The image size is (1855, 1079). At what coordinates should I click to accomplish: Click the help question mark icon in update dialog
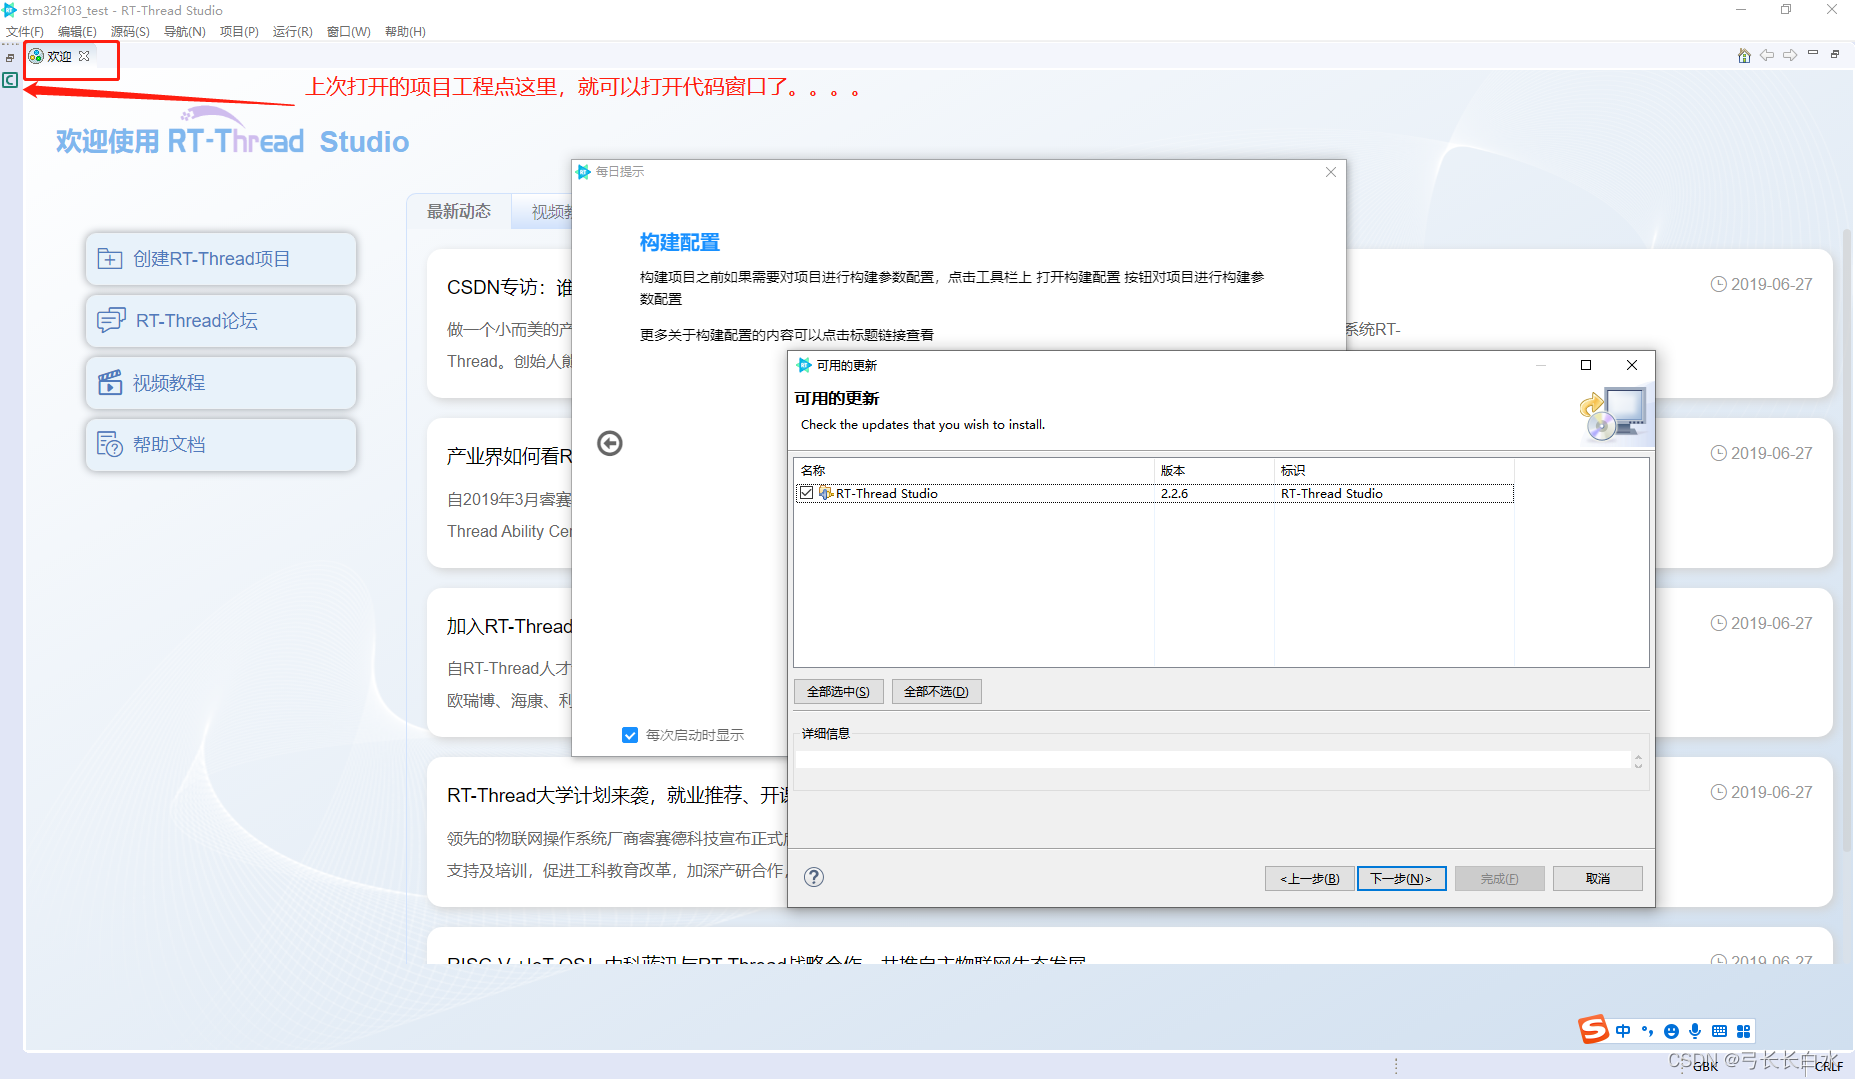(814, 877)
